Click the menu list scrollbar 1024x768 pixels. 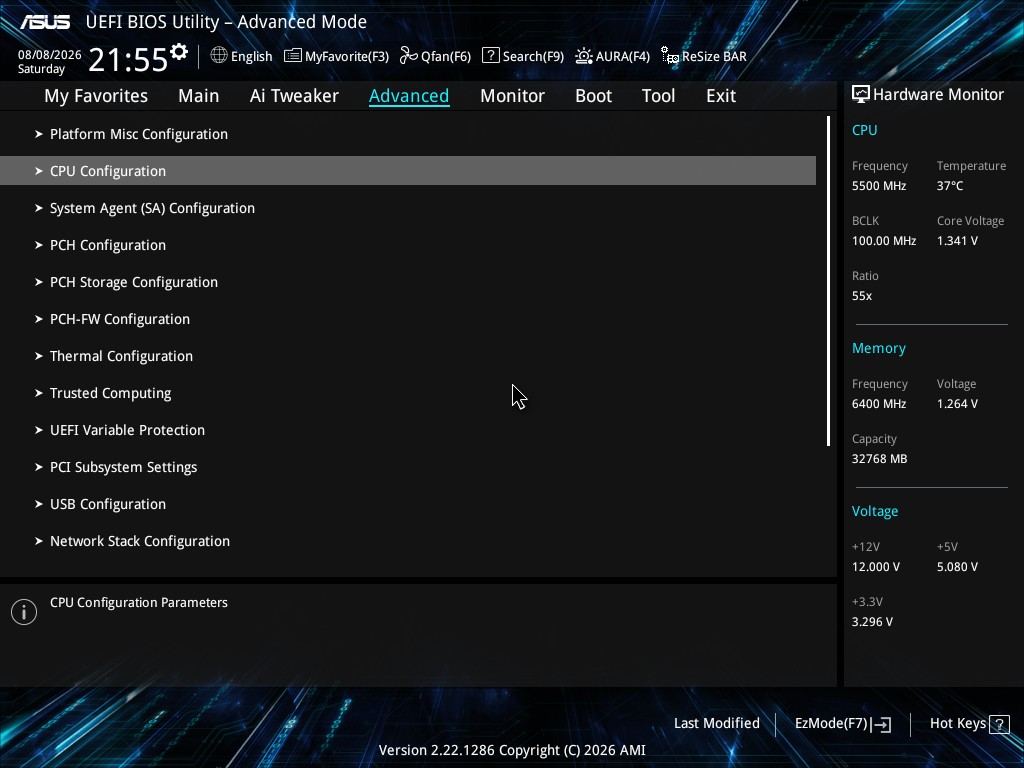click(828, 281)
